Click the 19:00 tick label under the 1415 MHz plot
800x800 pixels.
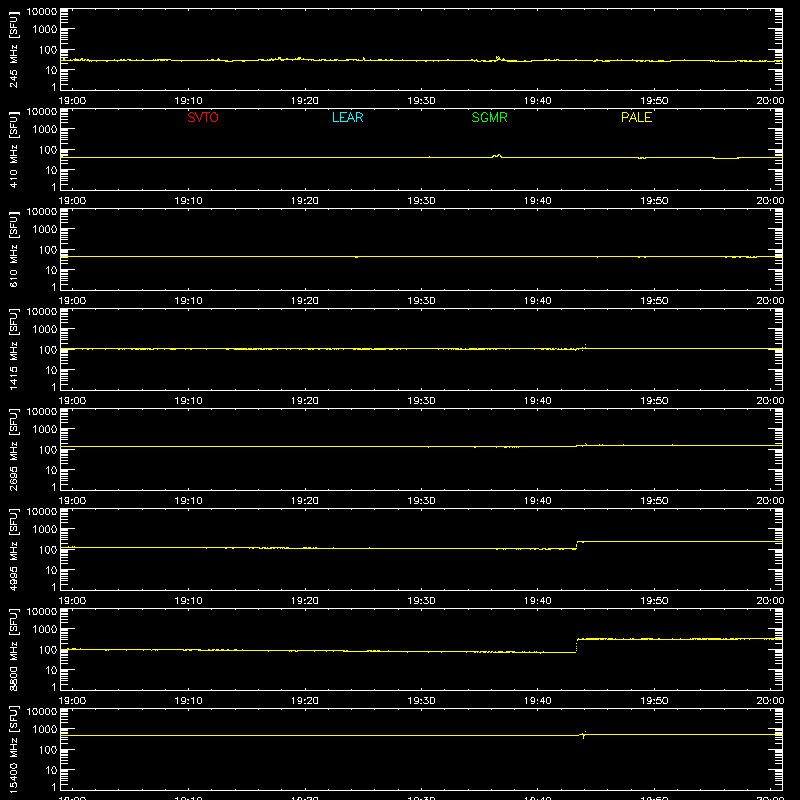(72, 401)
